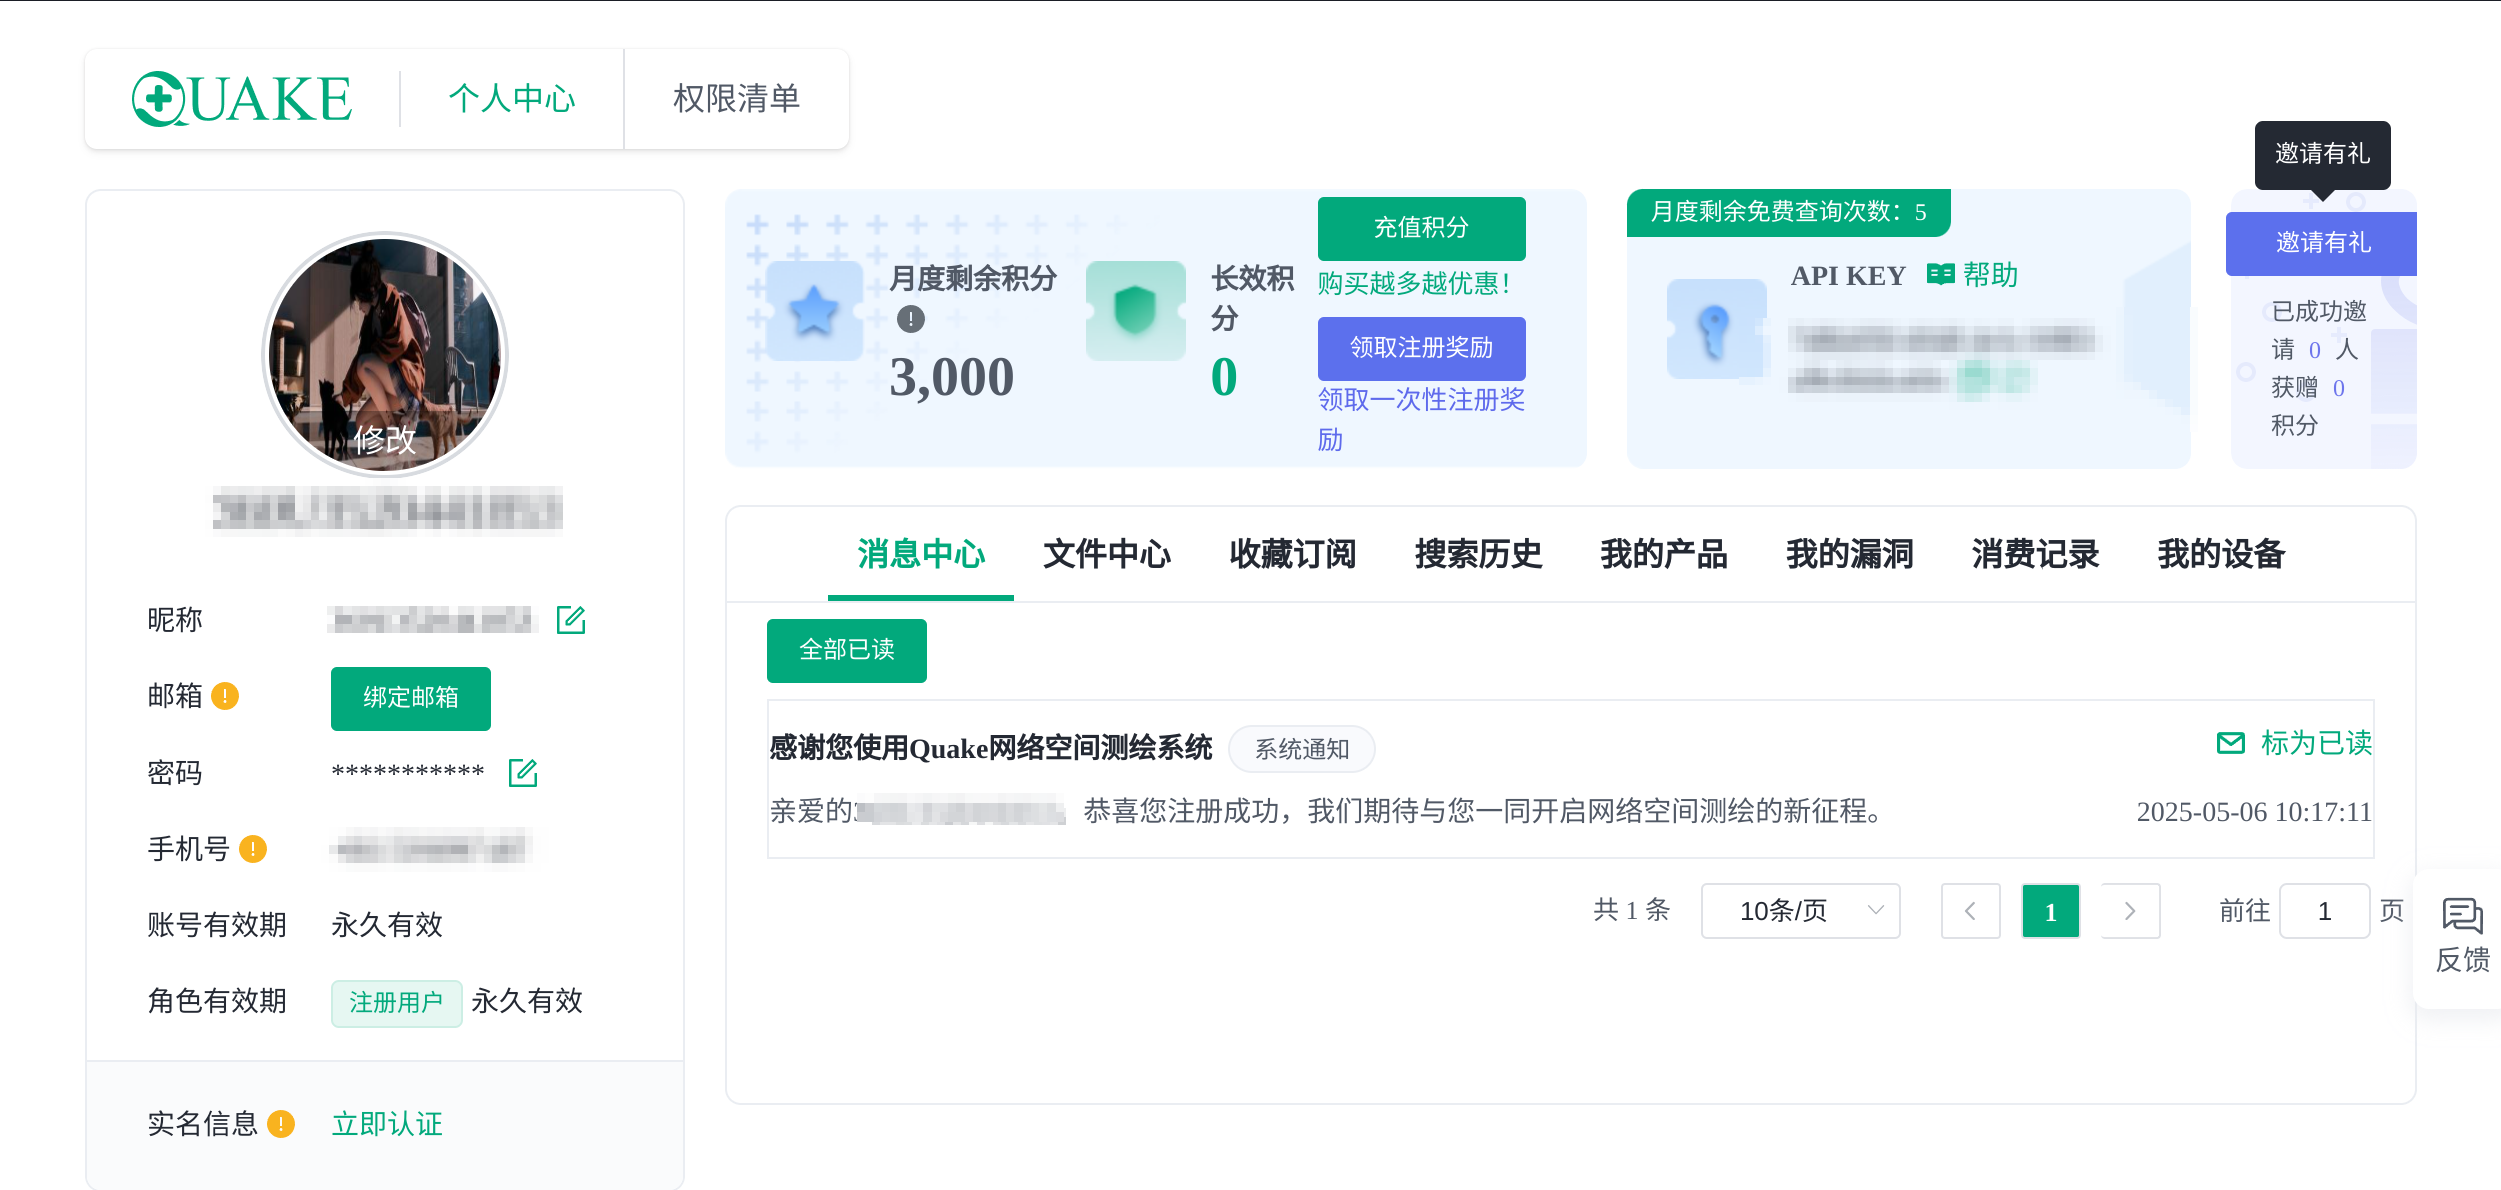Click the 帮助 book icon next to API KEY
Viewport: 2501px width, 1190px height.
[1940, 275]
